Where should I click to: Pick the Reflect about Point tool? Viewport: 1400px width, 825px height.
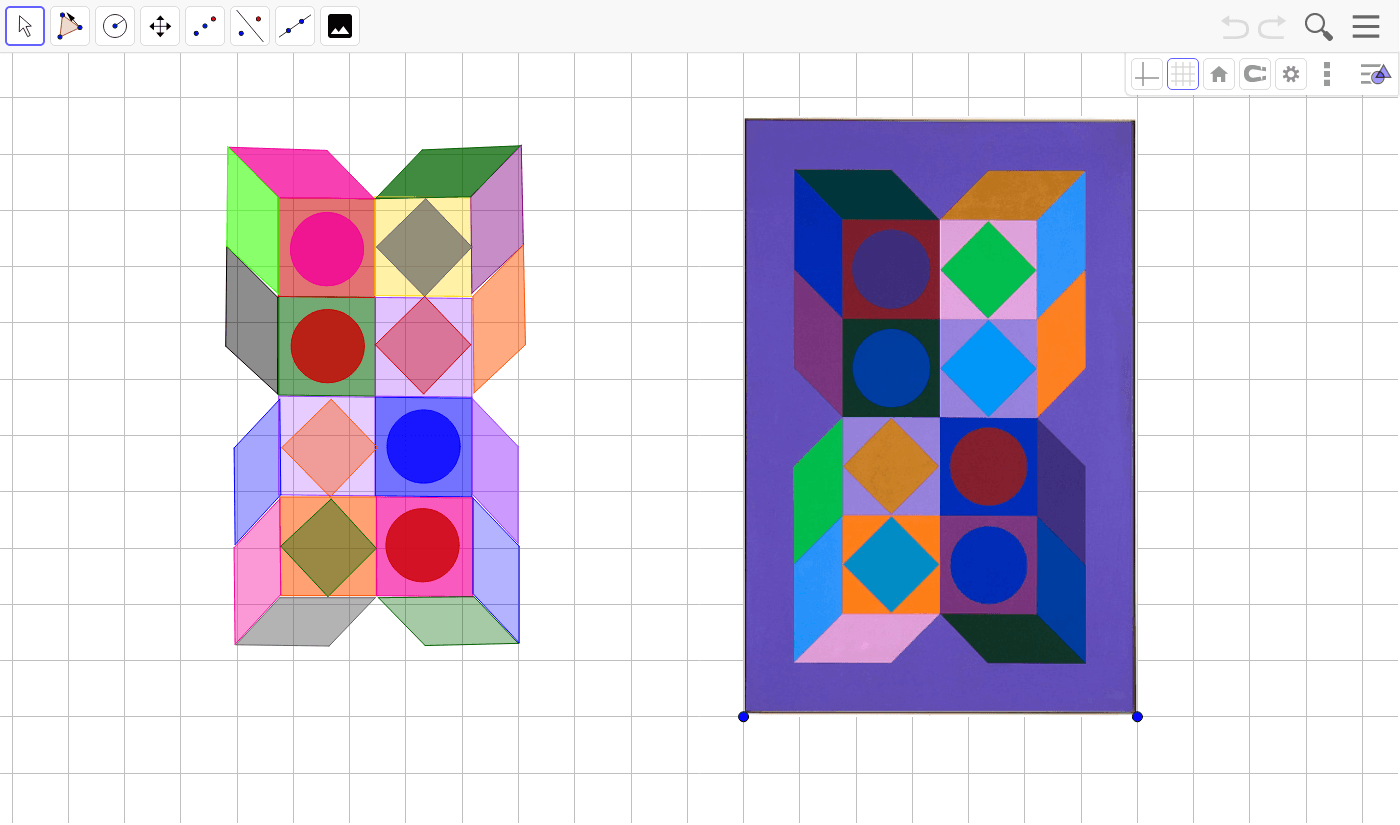[205, 26]
